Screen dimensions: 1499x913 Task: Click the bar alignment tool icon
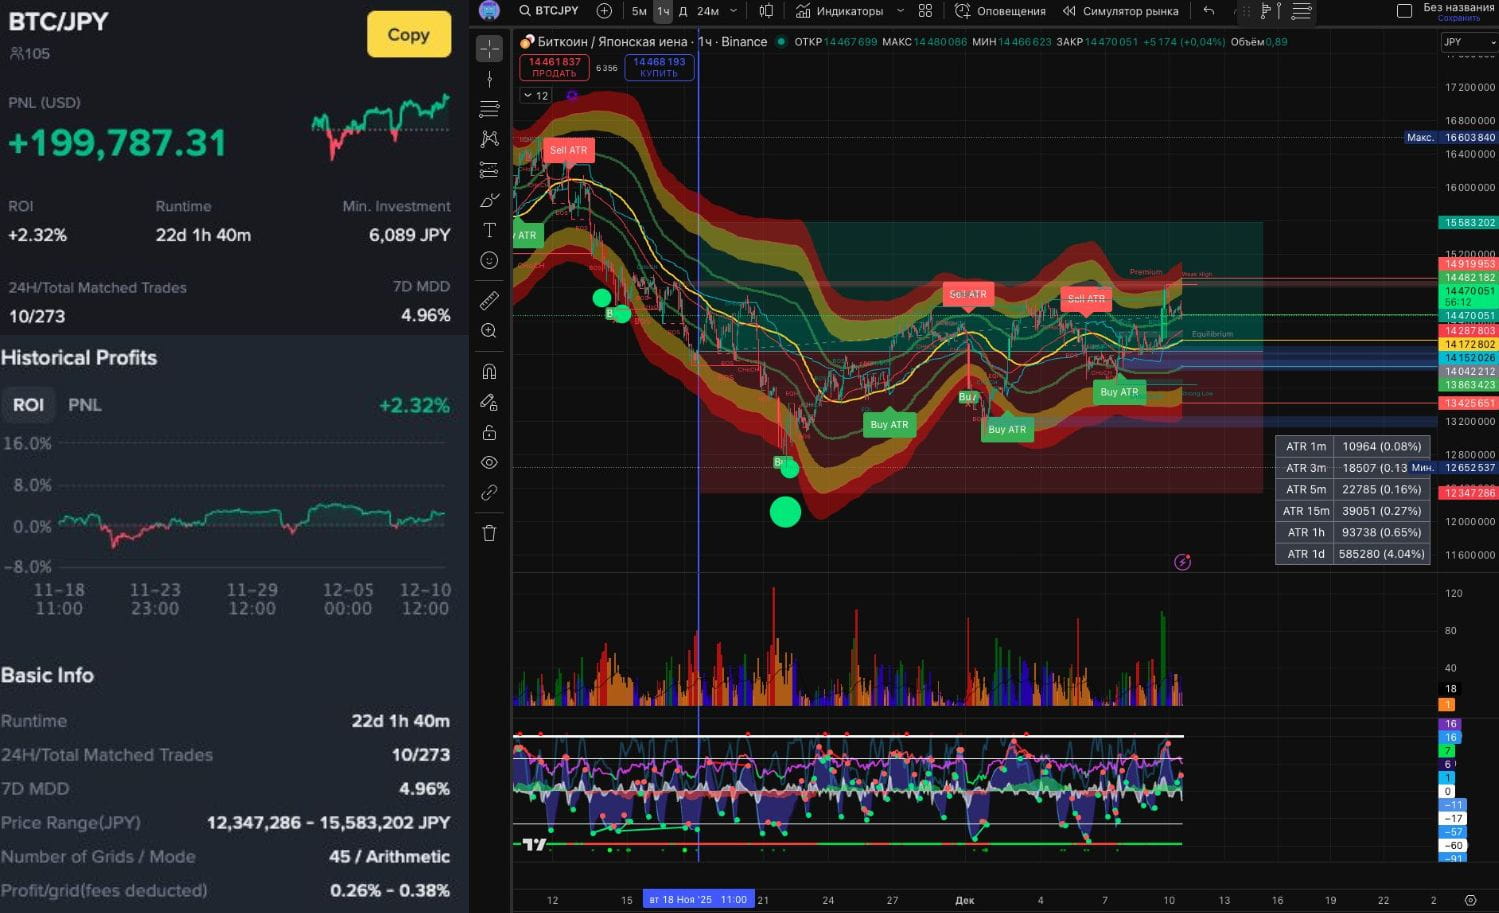[1270, 11]
